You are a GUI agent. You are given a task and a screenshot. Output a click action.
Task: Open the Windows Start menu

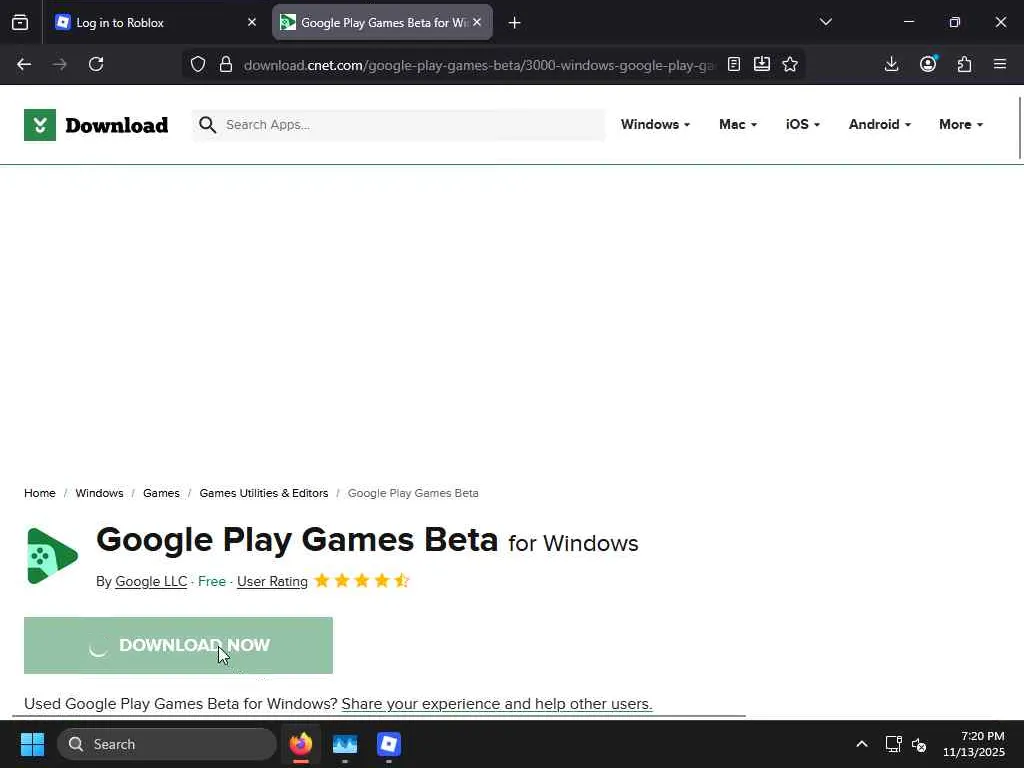pos(32,744)
